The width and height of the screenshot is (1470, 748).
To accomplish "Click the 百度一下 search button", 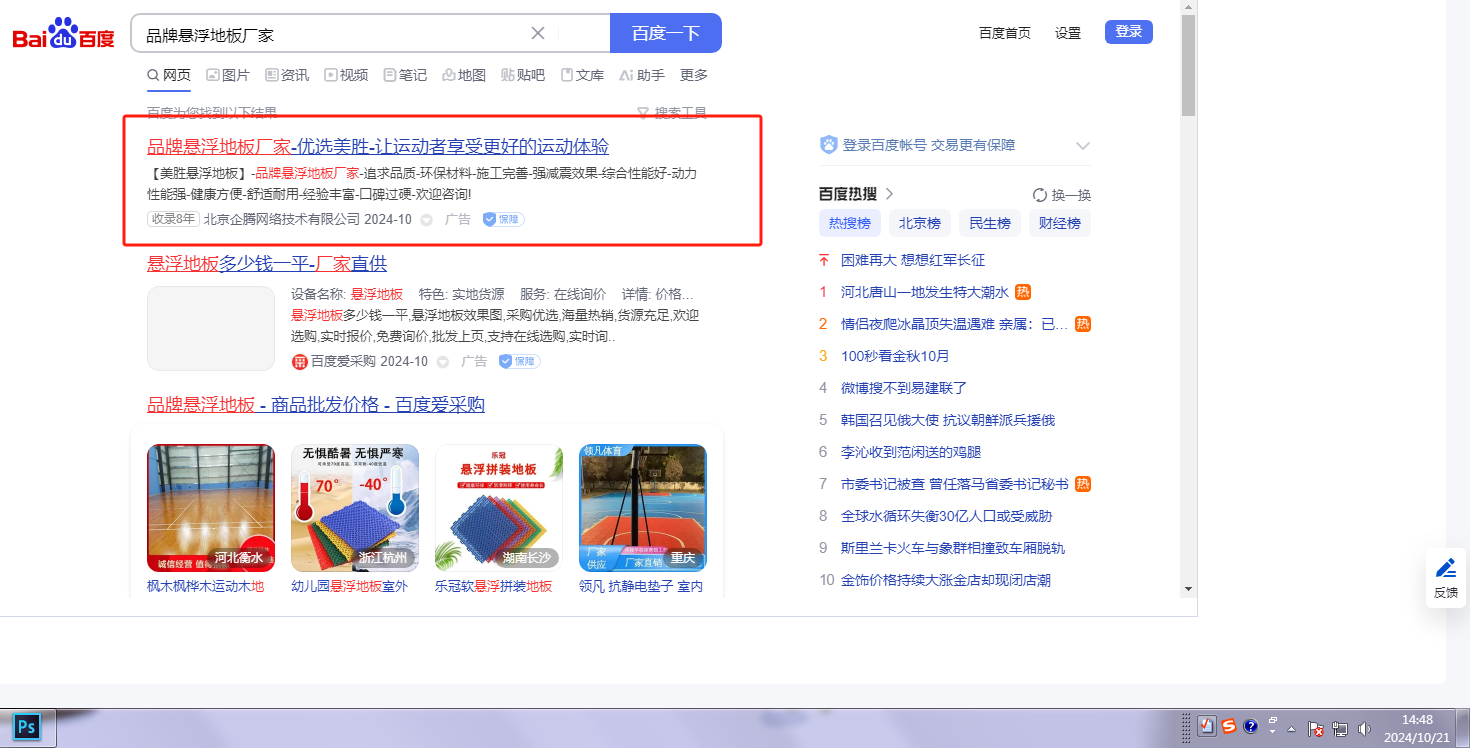I will 666,33.
